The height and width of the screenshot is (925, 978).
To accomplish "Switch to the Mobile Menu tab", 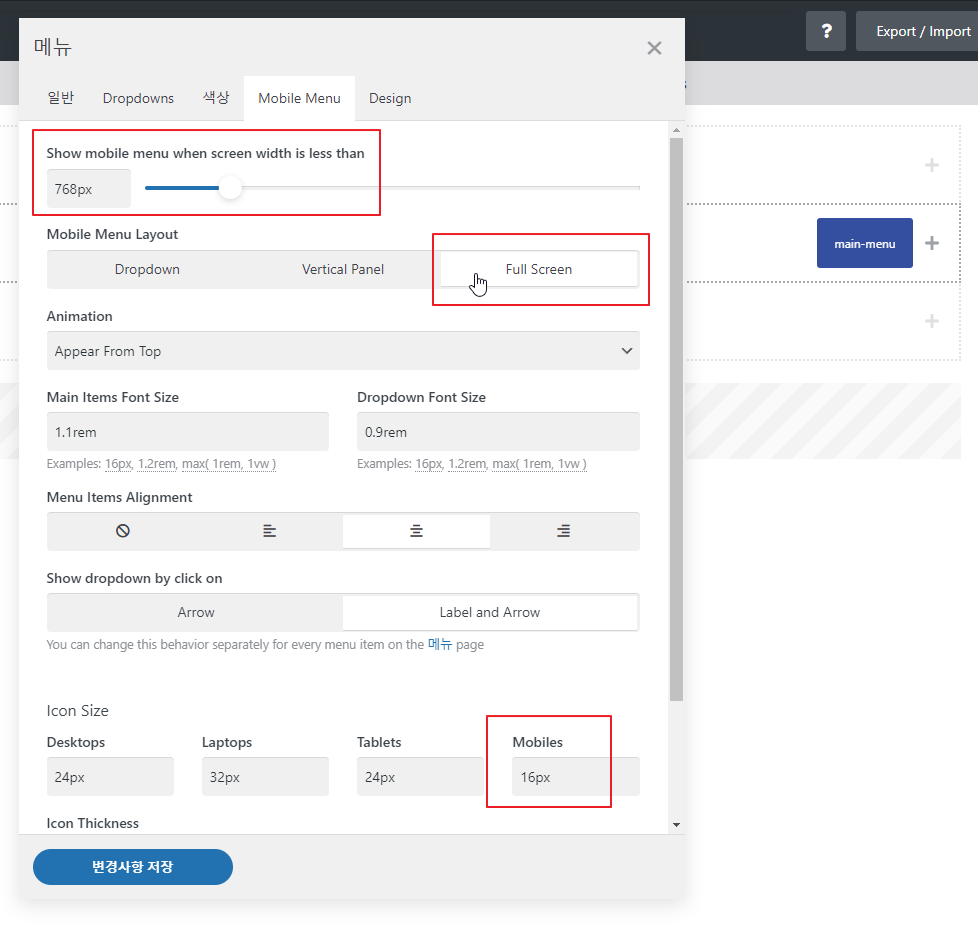I will [299, 98].
